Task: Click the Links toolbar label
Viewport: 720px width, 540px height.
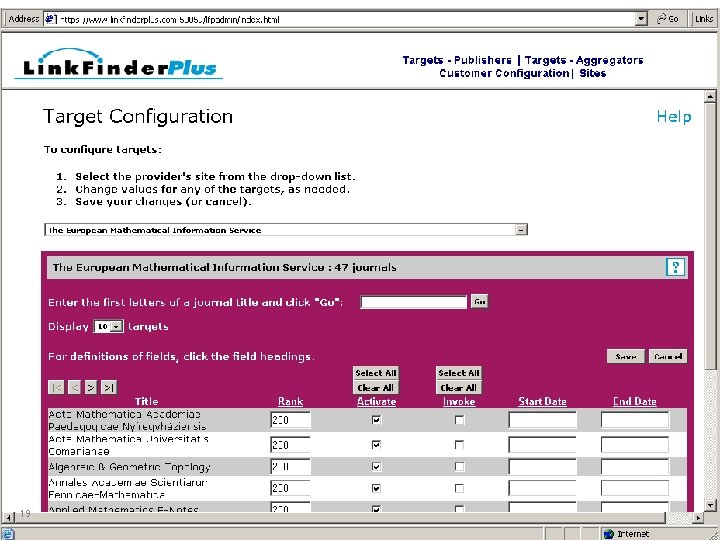Action: point(703,19)
